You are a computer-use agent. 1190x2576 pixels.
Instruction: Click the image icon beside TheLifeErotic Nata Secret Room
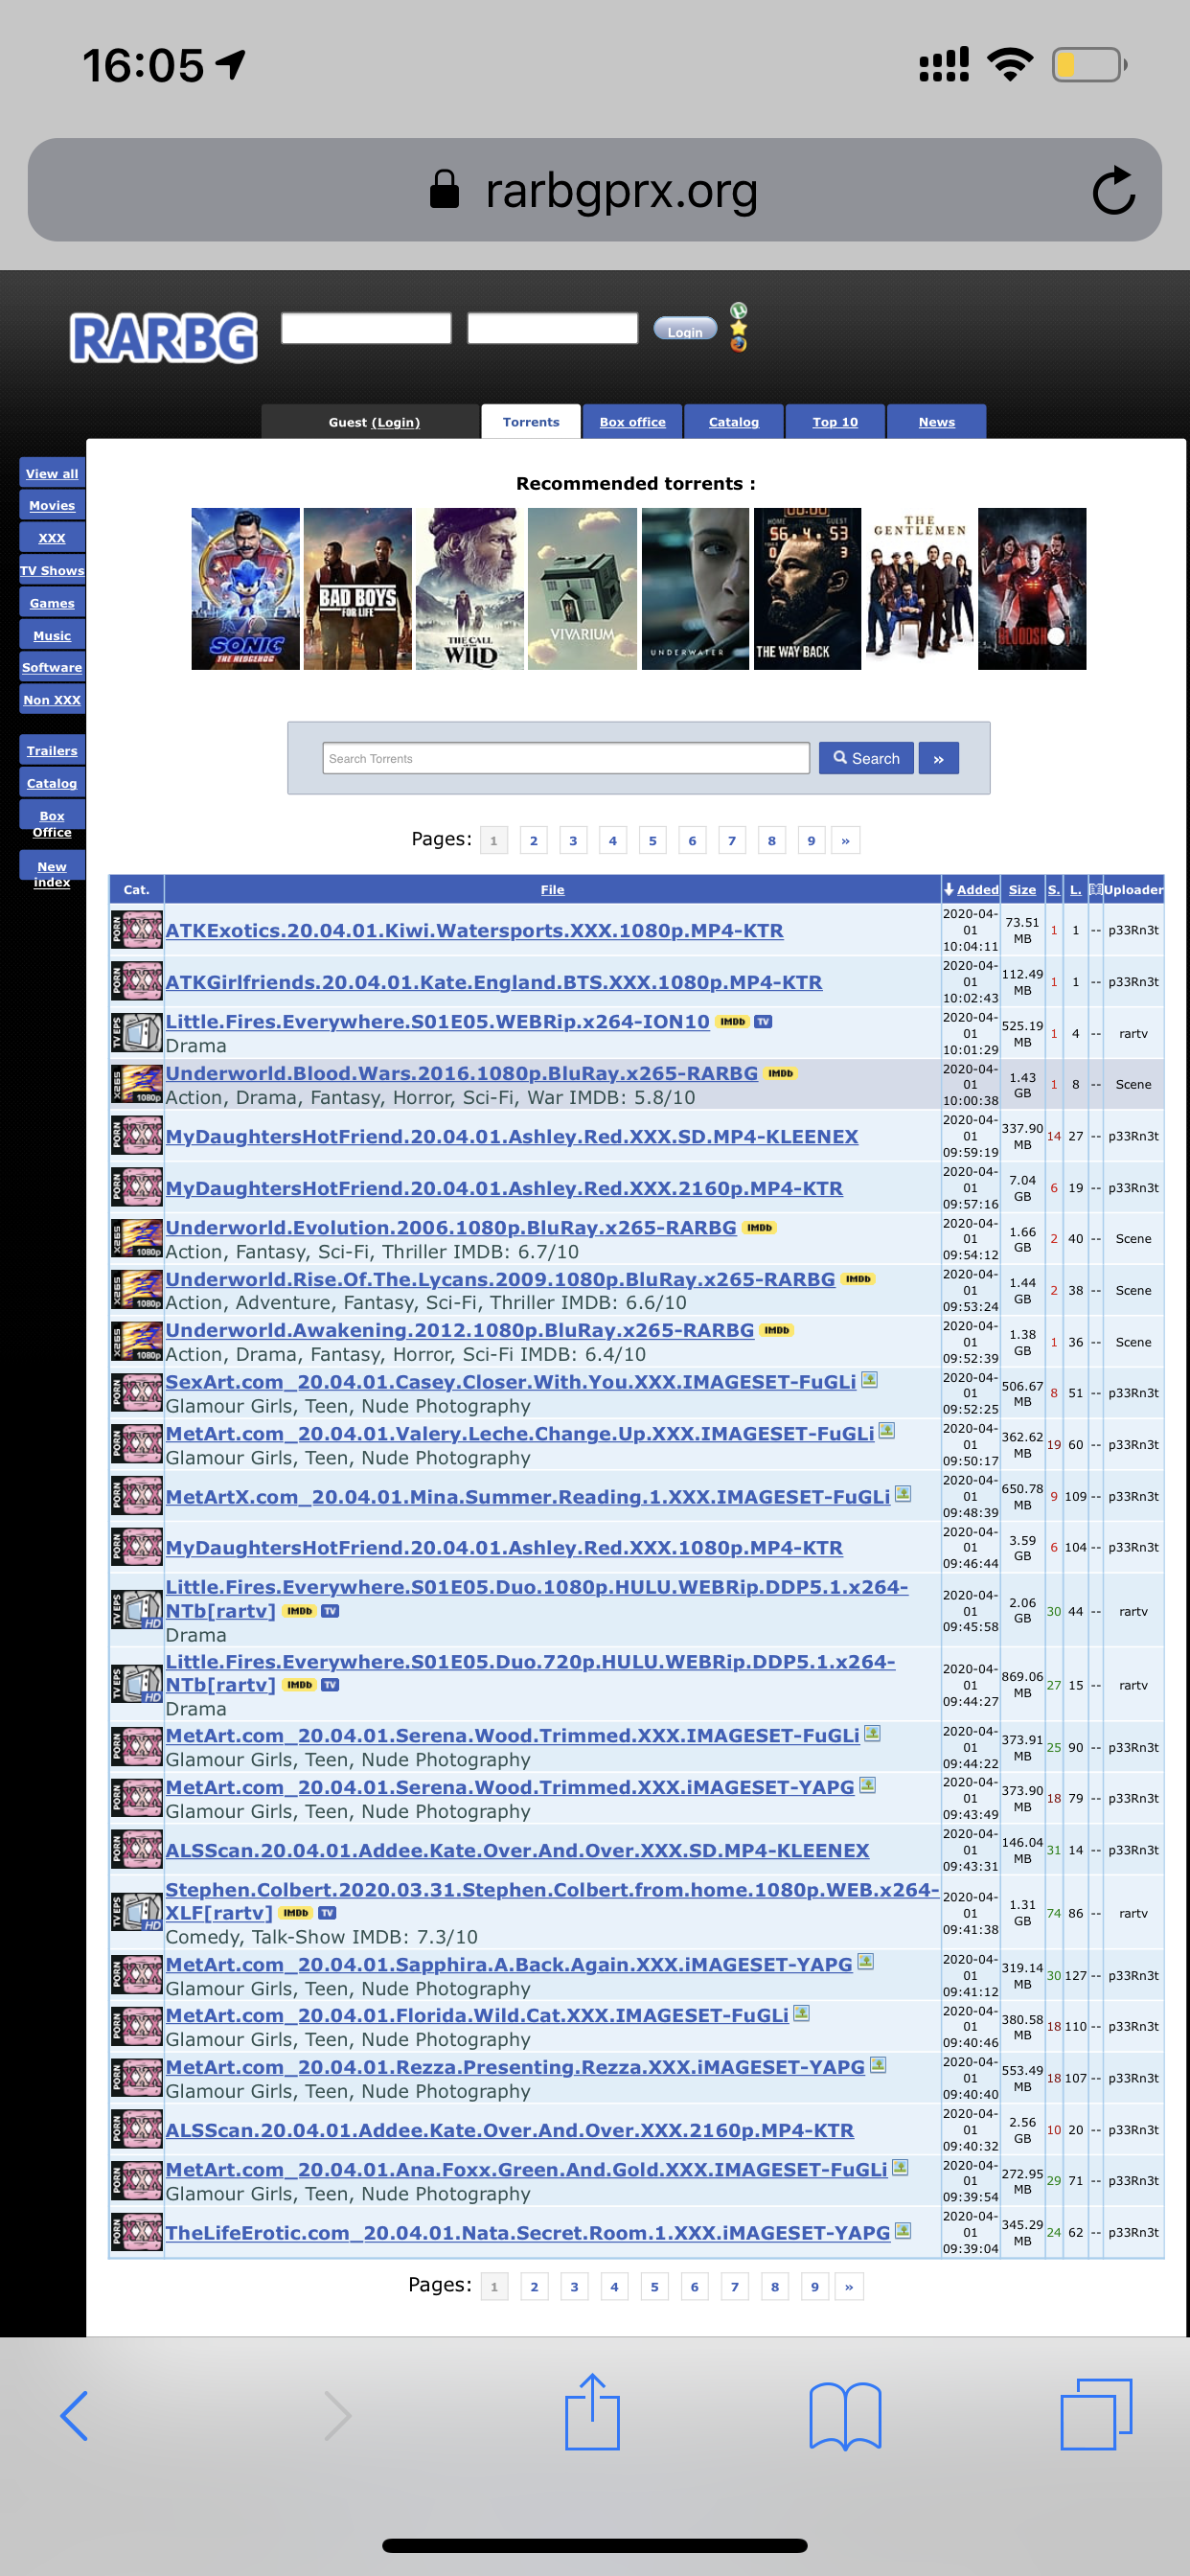click(903, 2230)
